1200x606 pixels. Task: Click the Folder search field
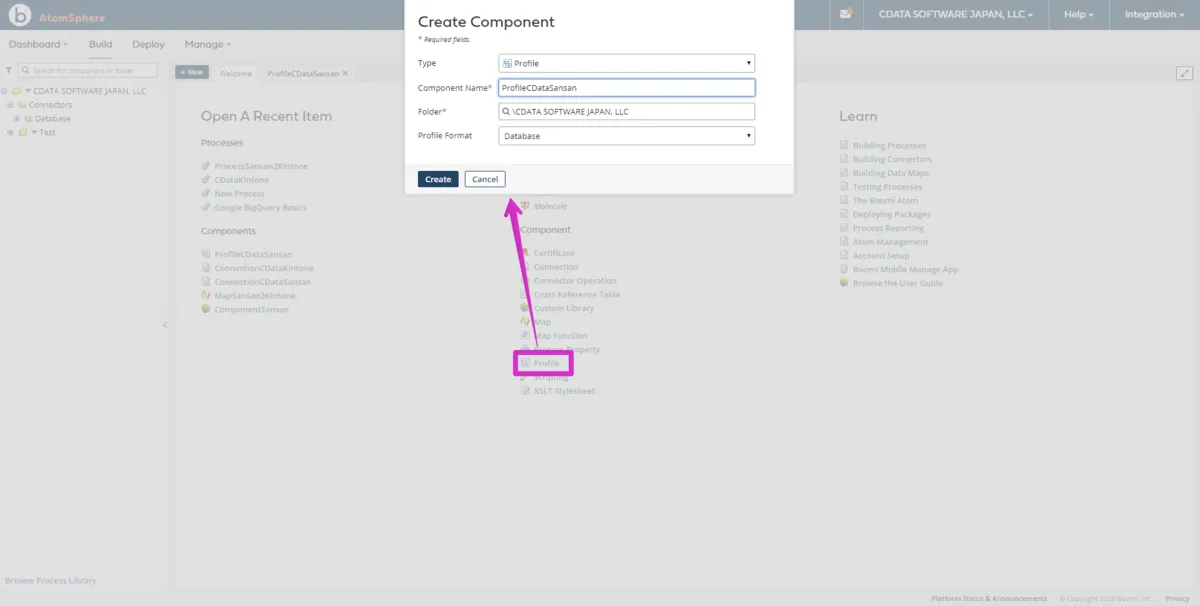click(x=626, y=112)
